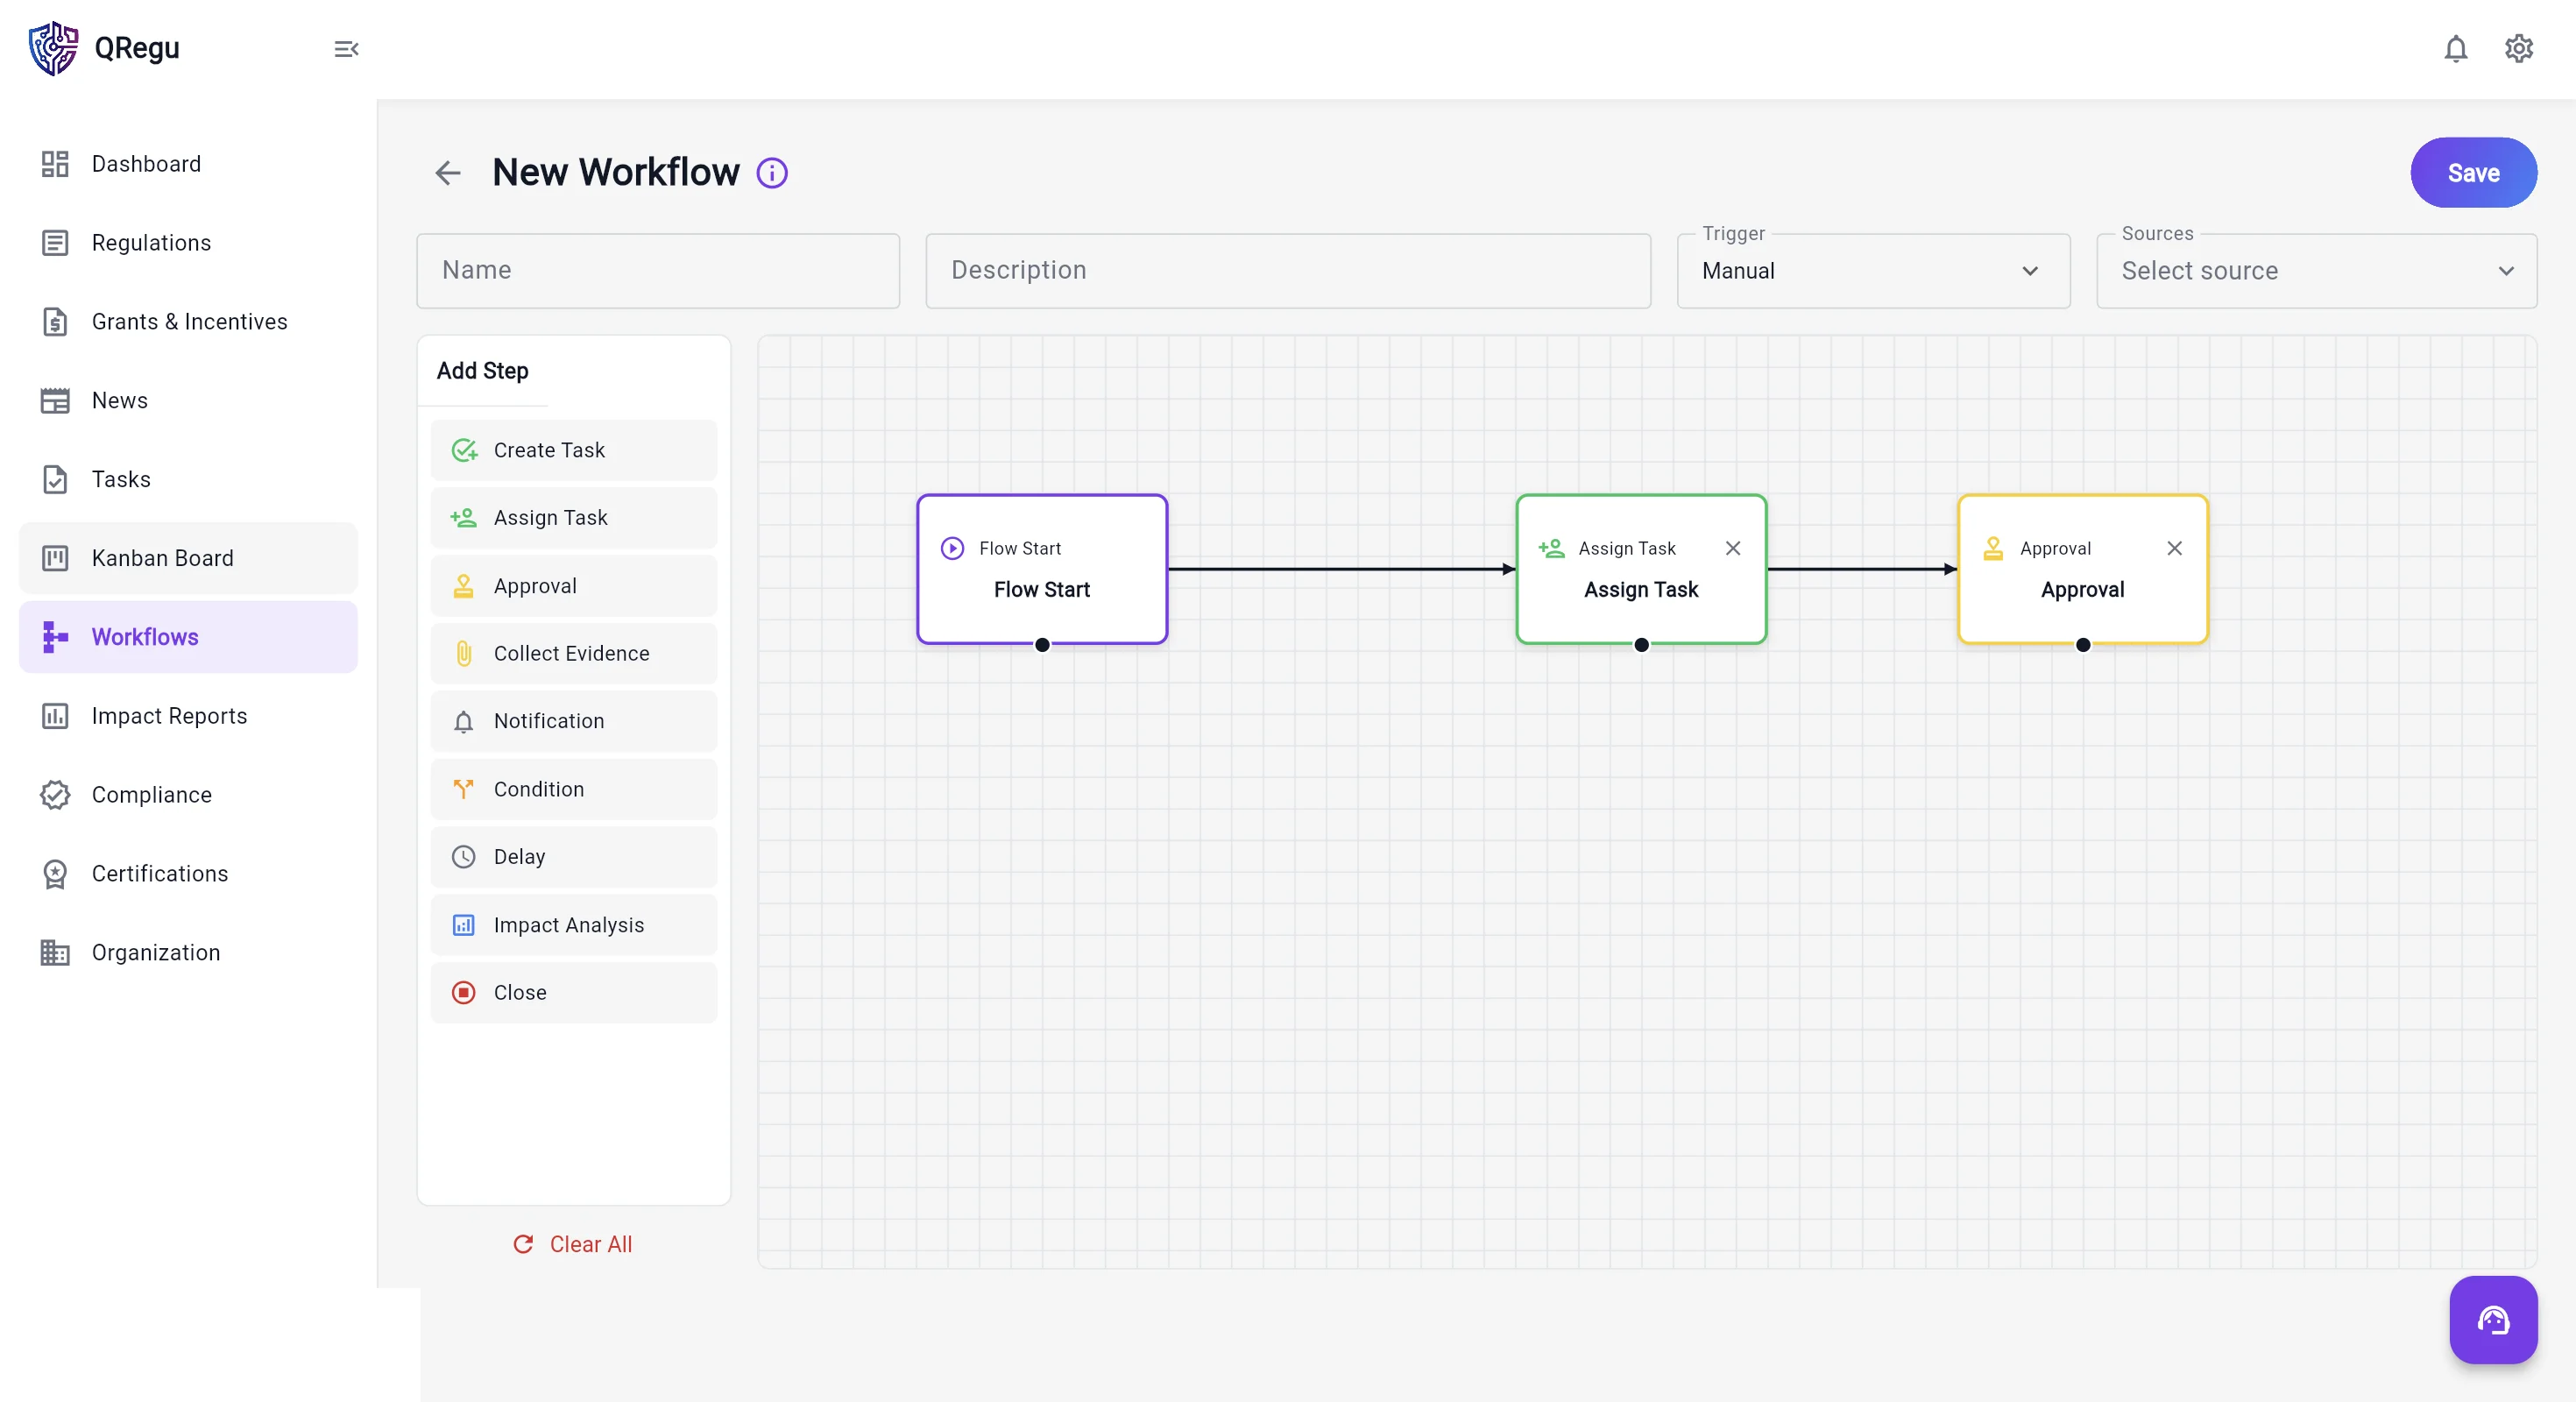The height and width of the screenshot is (1402, 2576).
Task: Remove the Approval node with X
Action: coord(2174,548)
